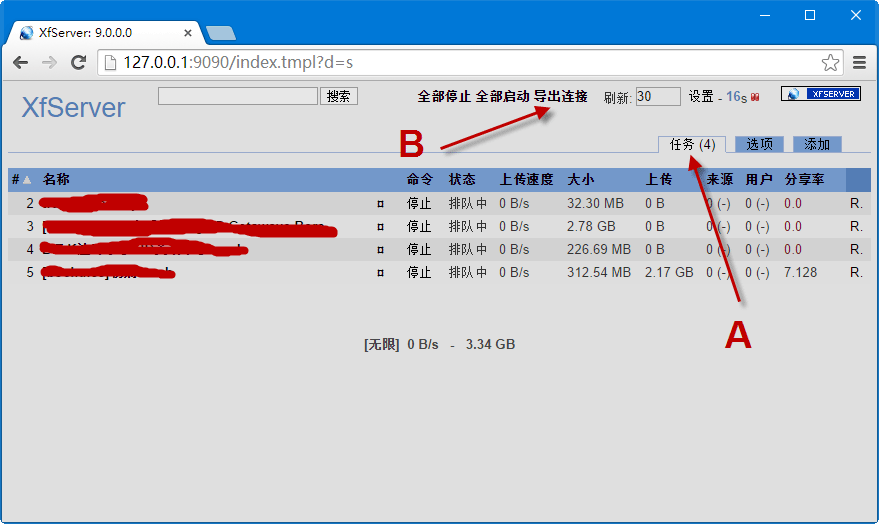This screenshot has height=524, width=879.
Task: Click the ¤ icon in row 2
Action: (381, 204)
